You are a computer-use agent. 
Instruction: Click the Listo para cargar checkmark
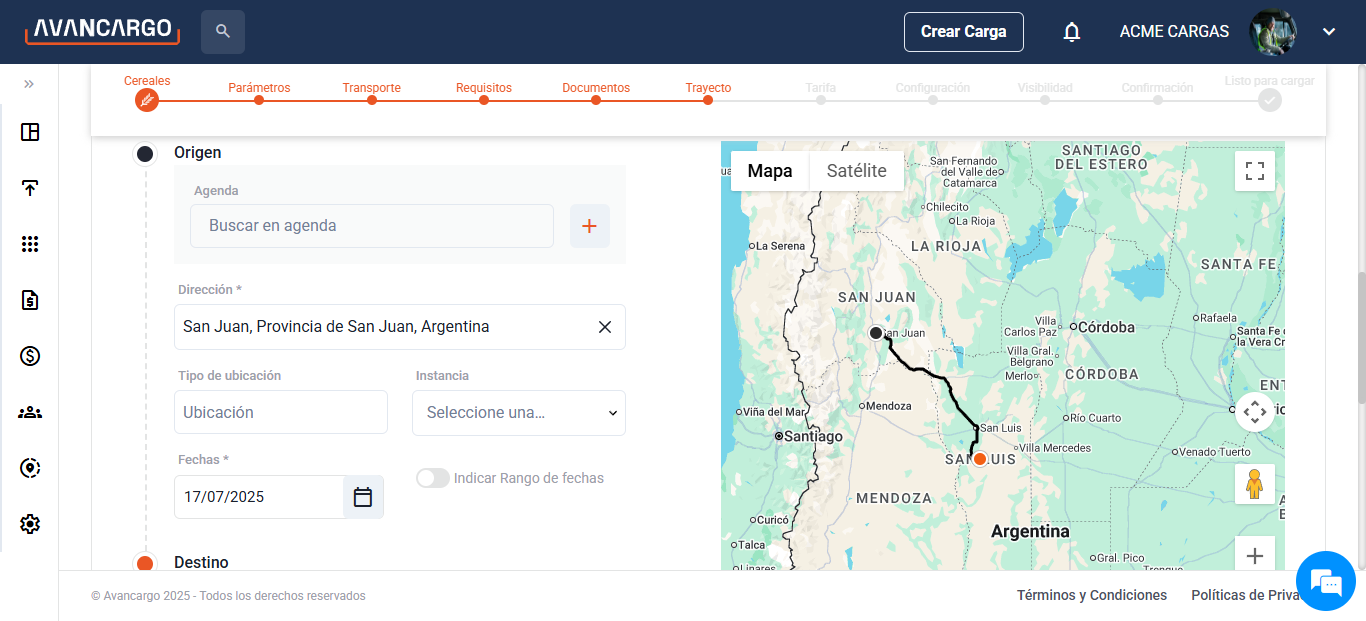(x=1270, y=100)
